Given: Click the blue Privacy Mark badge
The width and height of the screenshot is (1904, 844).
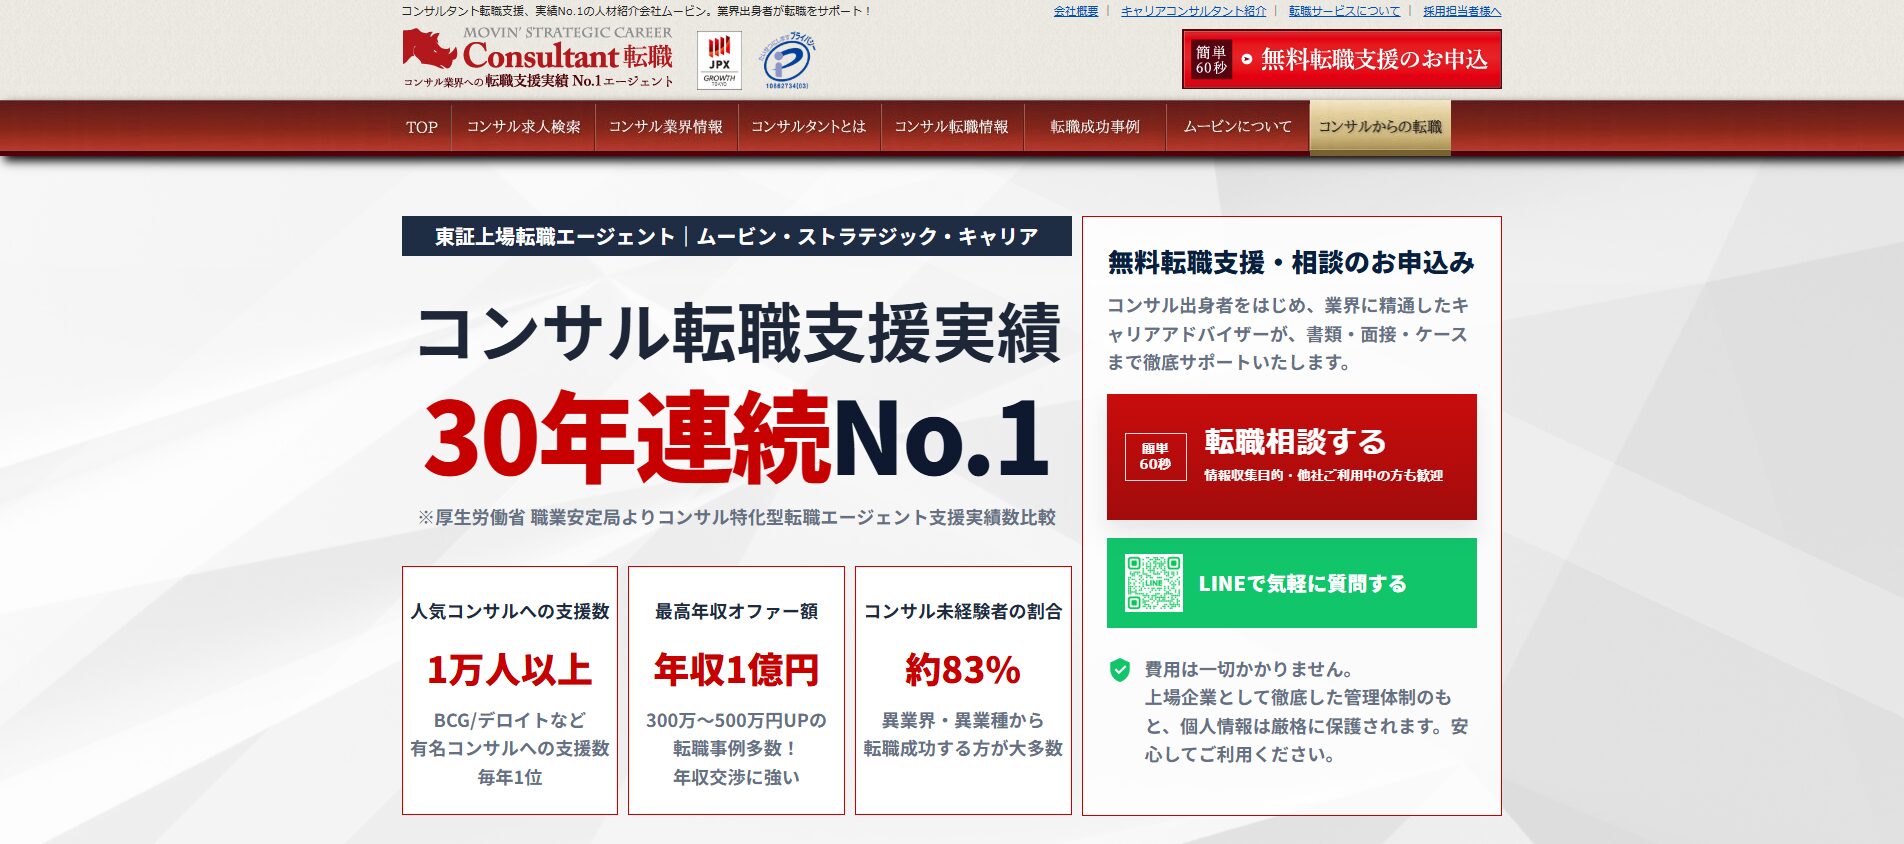Looking at the screenshot, I should pyautogui.click(x=786, y=61).
